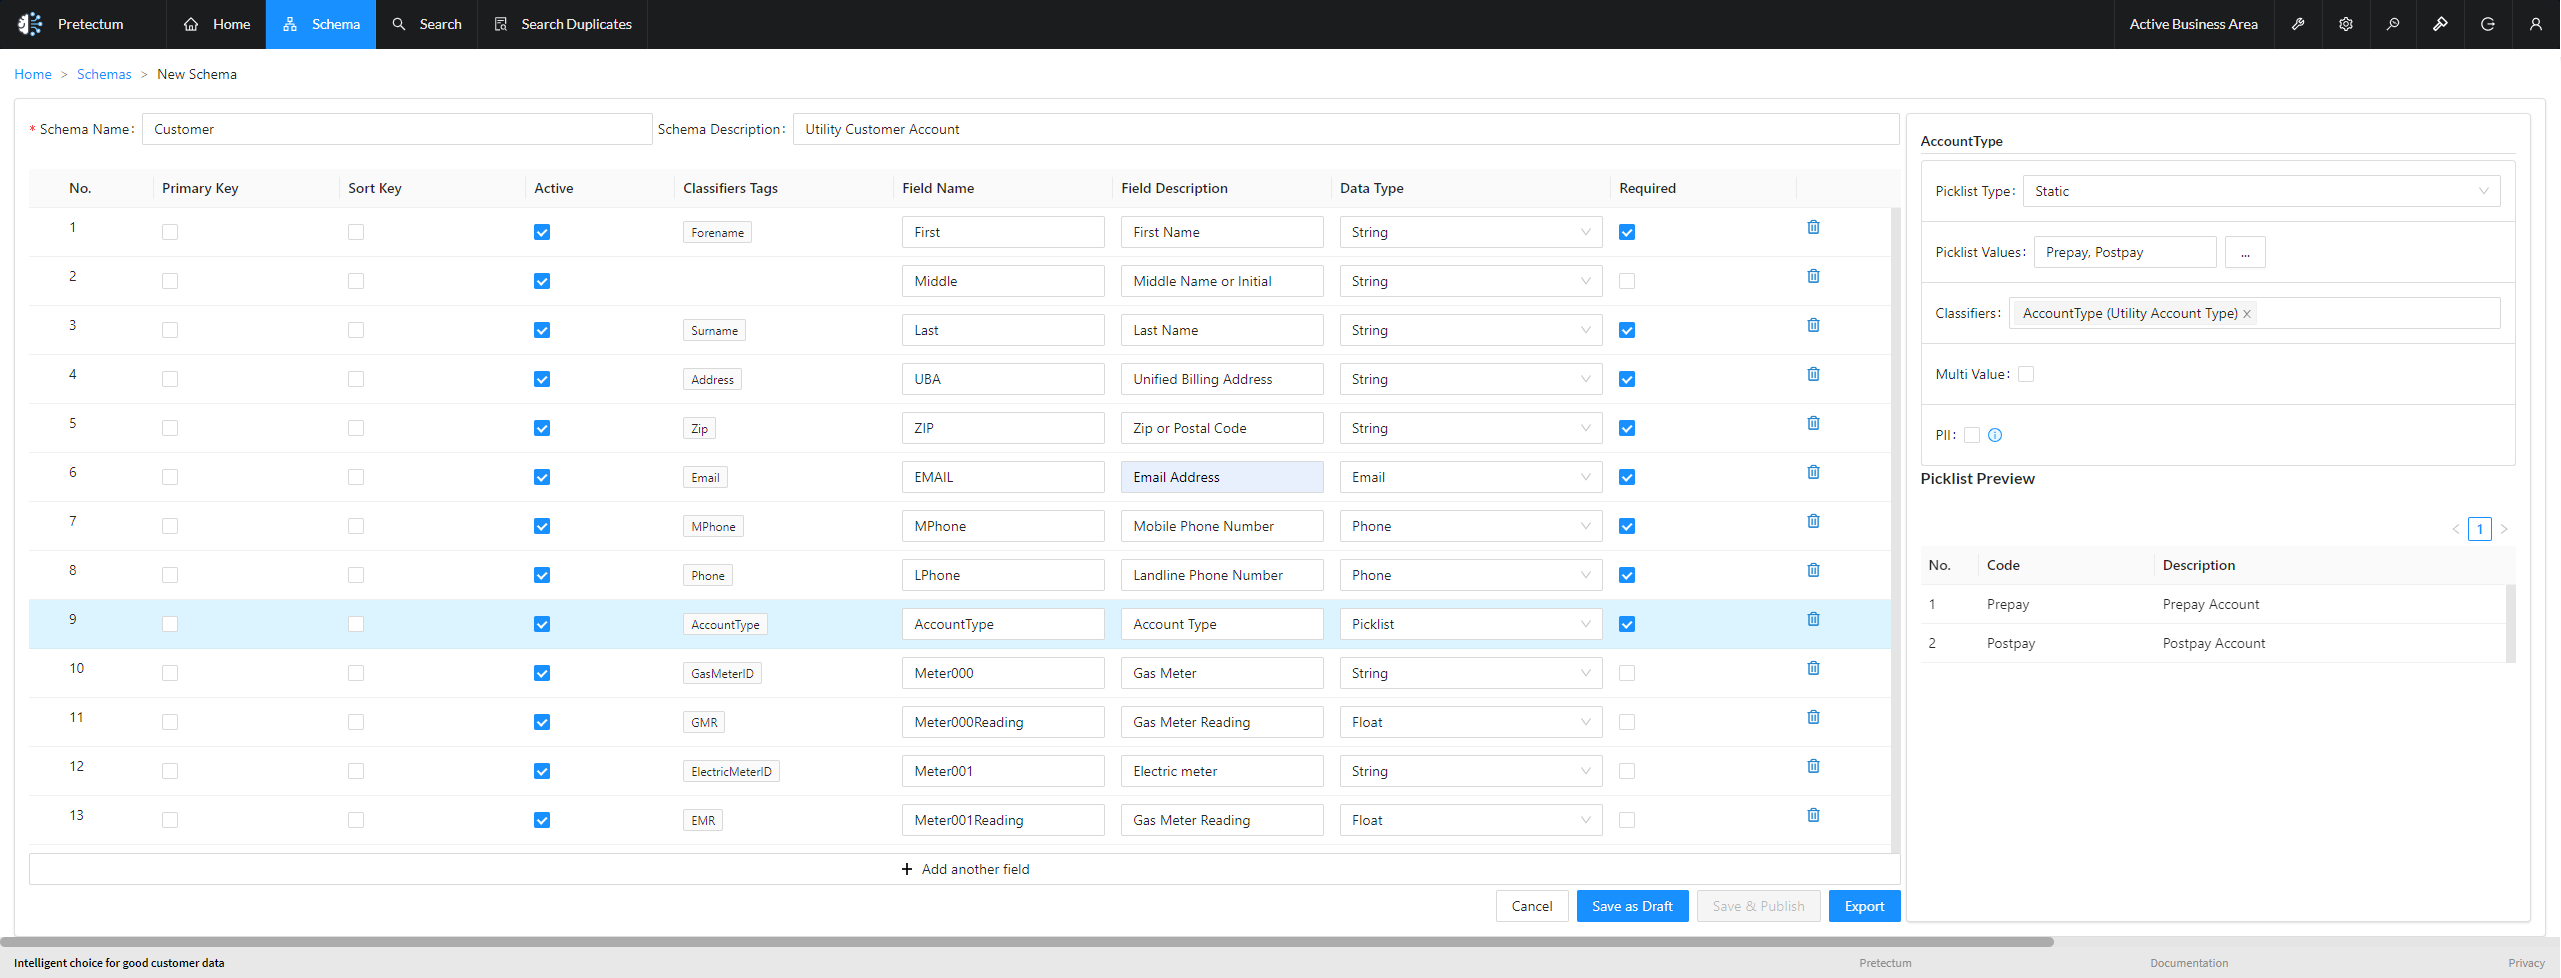Click the Email Address description field
Viewport: 2561px width, 978px height.
(x=1222, y=477)
